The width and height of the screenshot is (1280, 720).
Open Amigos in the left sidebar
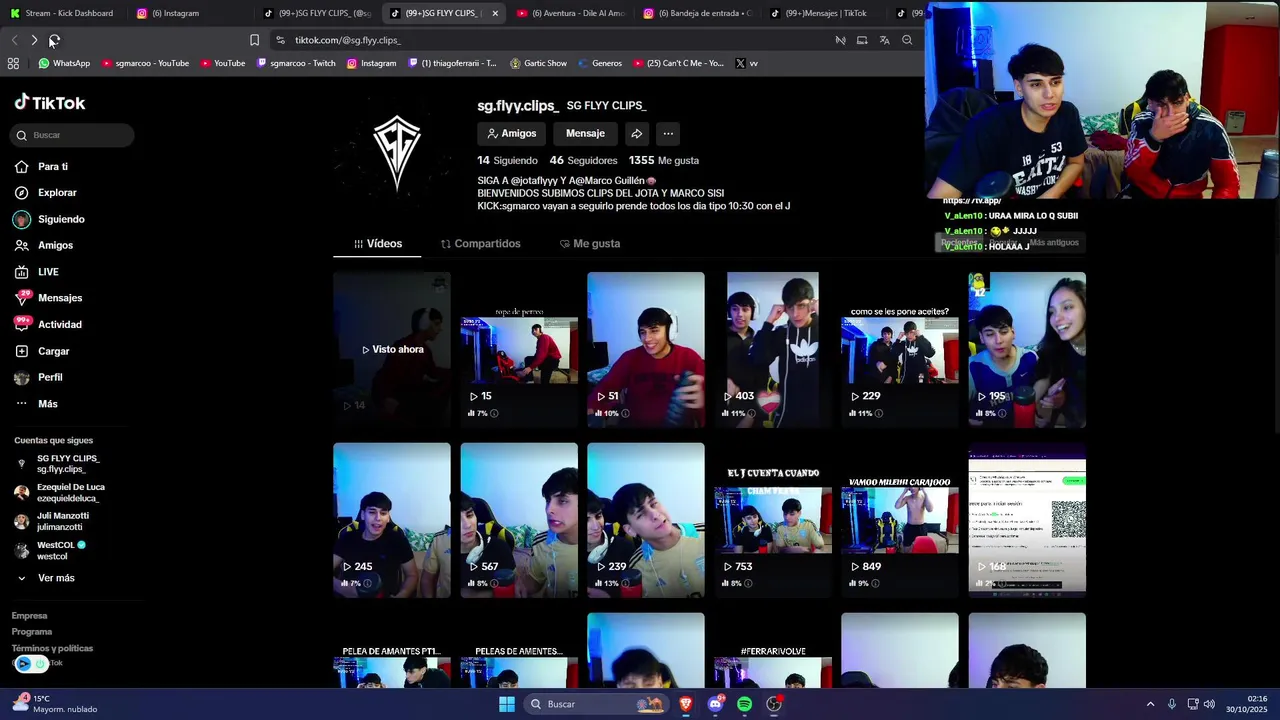click(44, 245)
